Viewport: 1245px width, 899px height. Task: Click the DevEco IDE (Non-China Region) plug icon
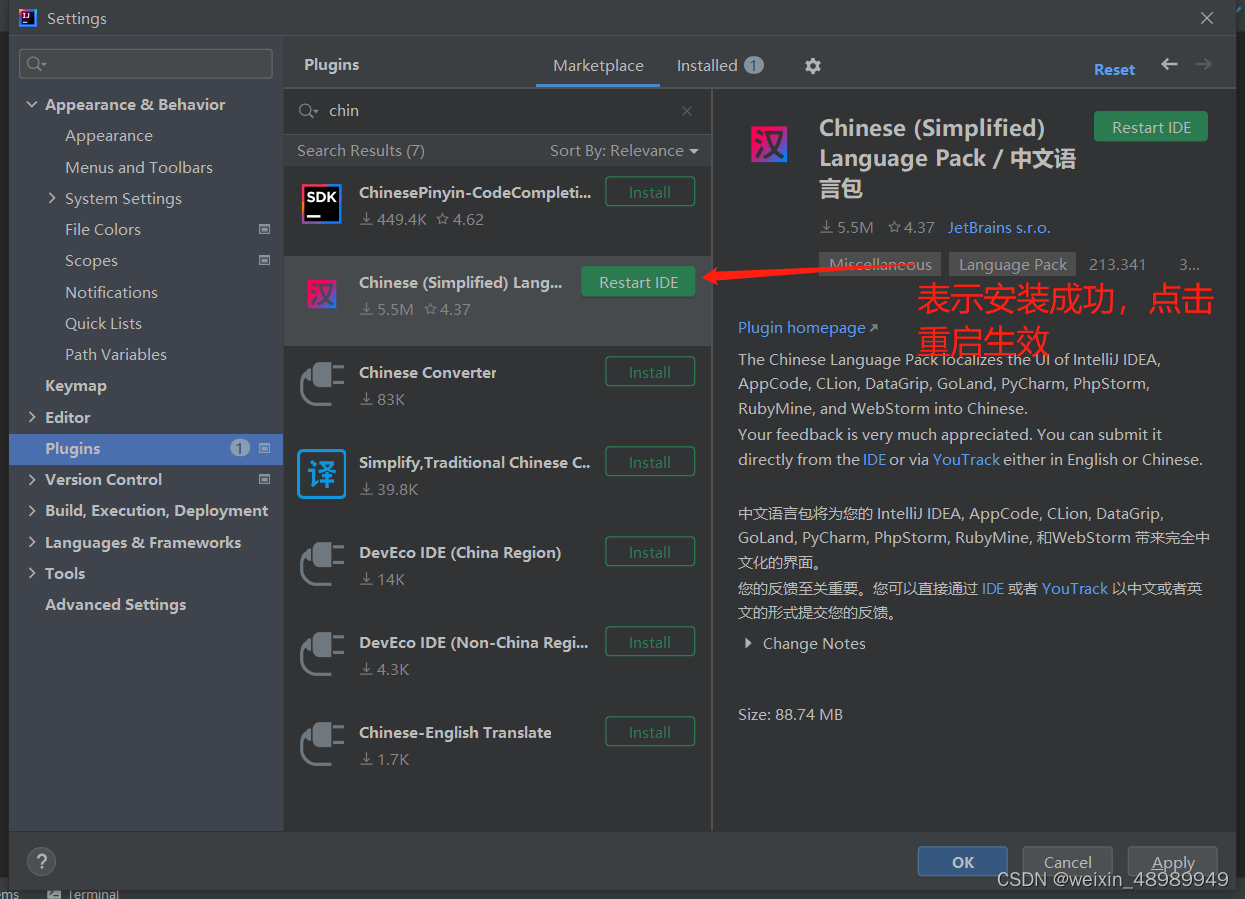pos(322,654)
